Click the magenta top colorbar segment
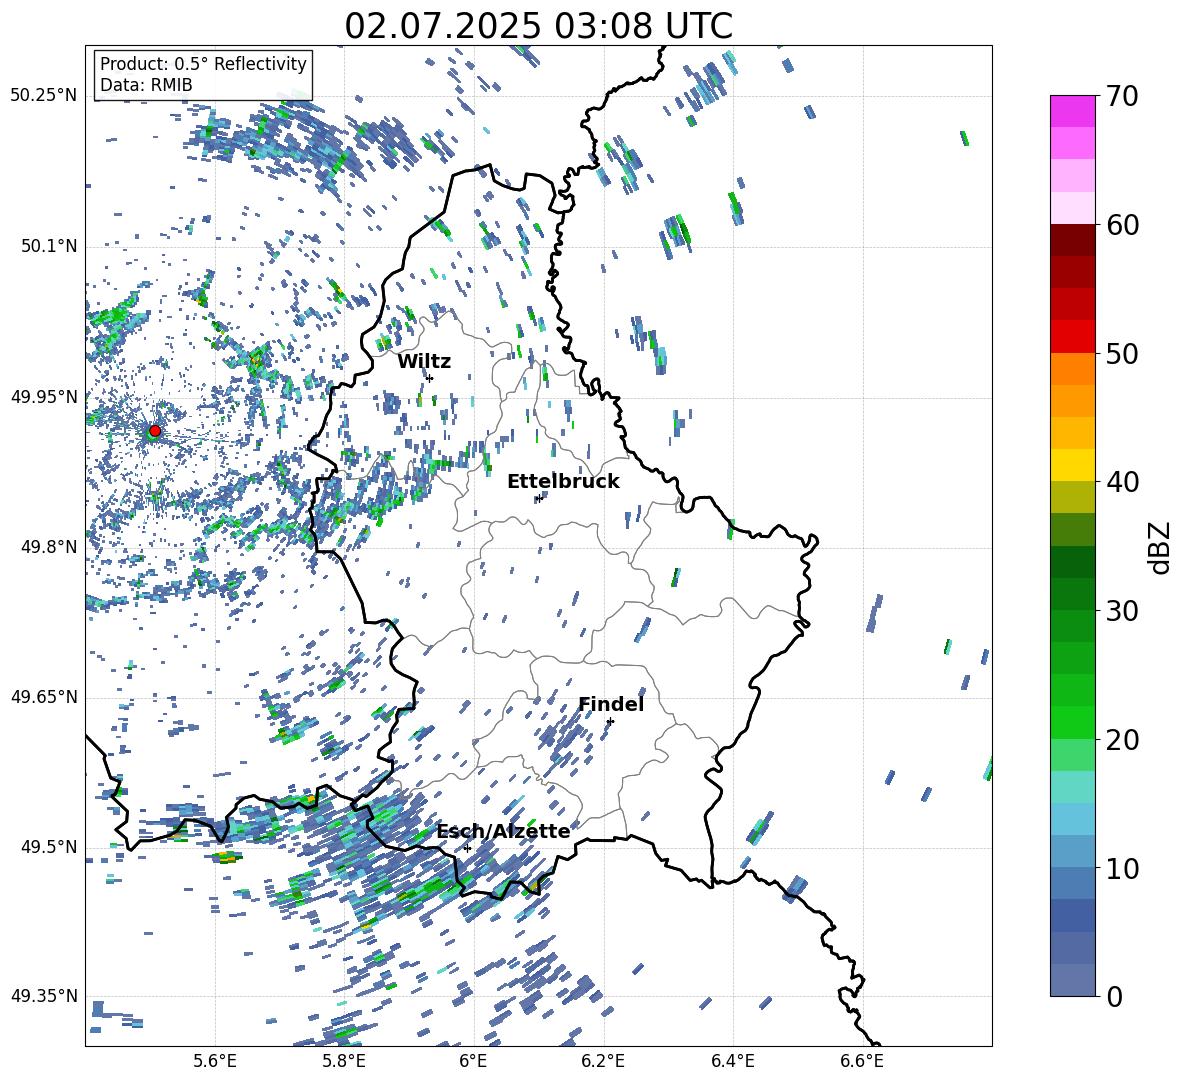1184x1081 pixels. point(1072,111)
